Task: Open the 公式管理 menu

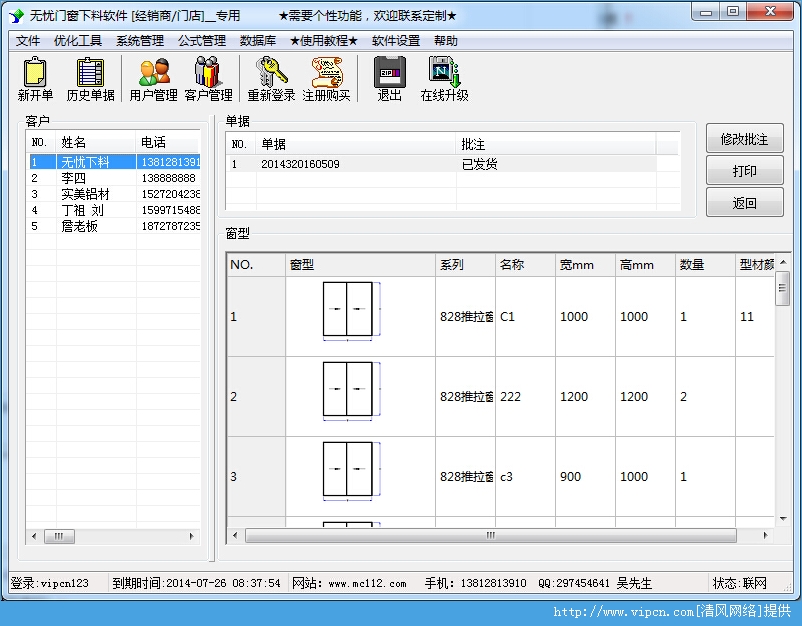Action: pyautogui.click(x=202, y=41)
